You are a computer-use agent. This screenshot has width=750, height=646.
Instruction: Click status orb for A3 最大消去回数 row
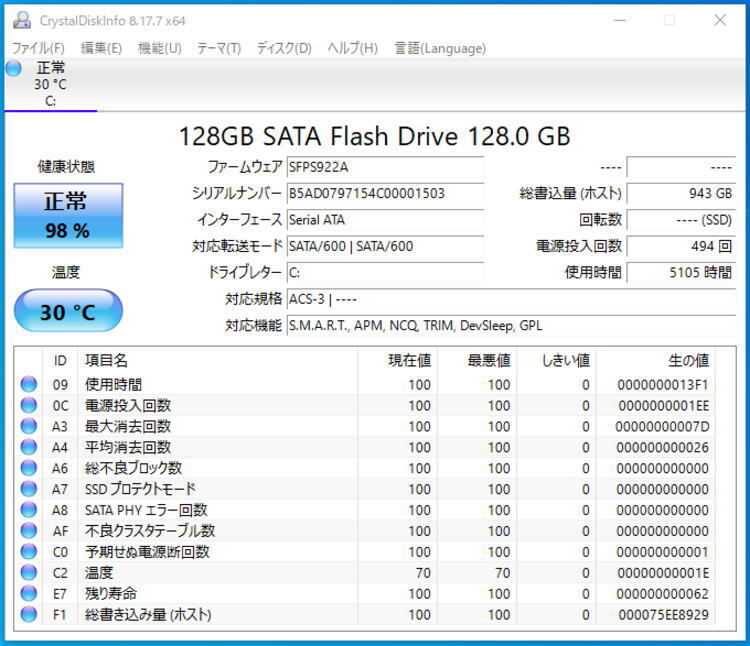(x=29, y=426)
